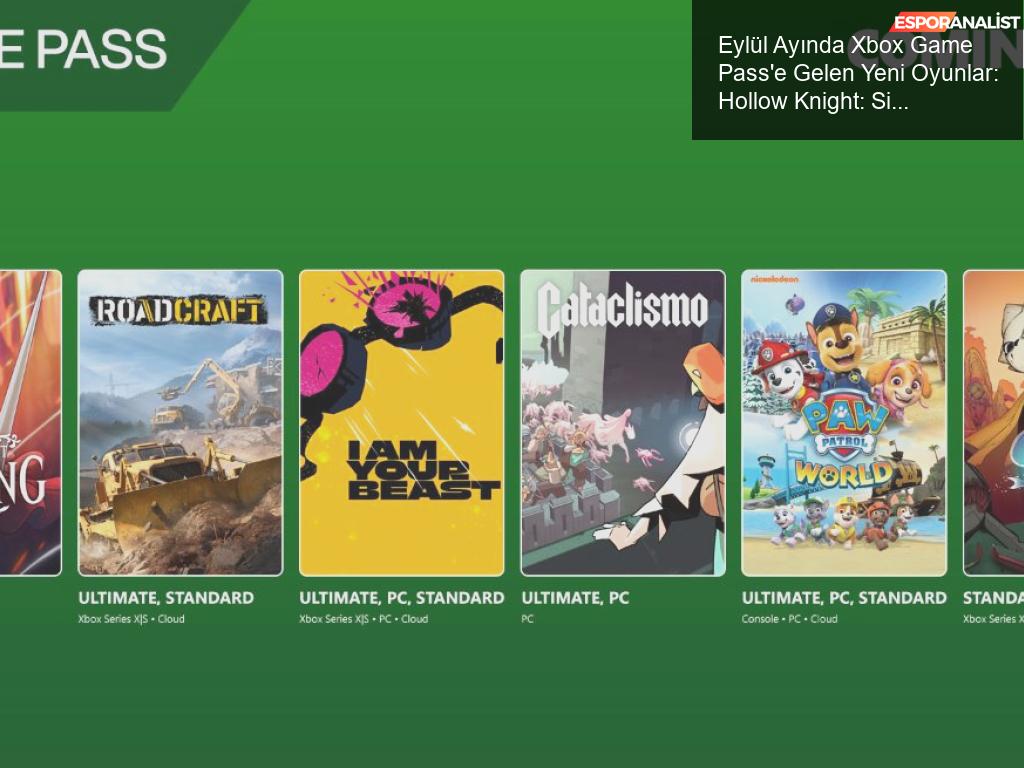
Task: Open the RoadCraft game cover
Action: 180,423
